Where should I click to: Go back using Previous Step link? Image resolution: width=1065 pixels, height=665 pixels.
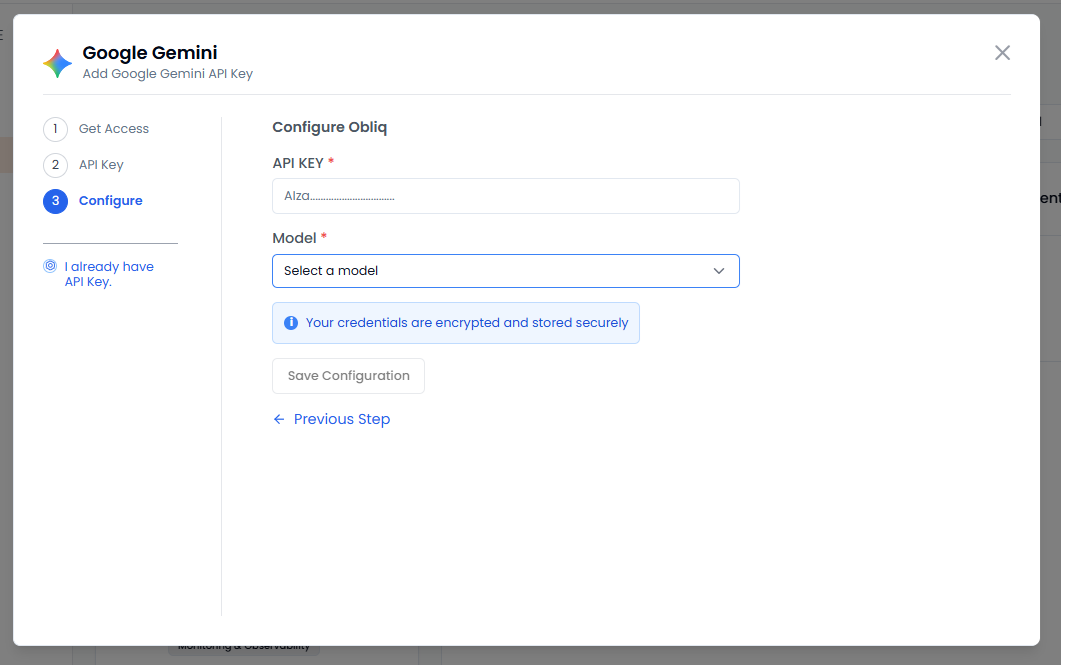click(341, 419)
